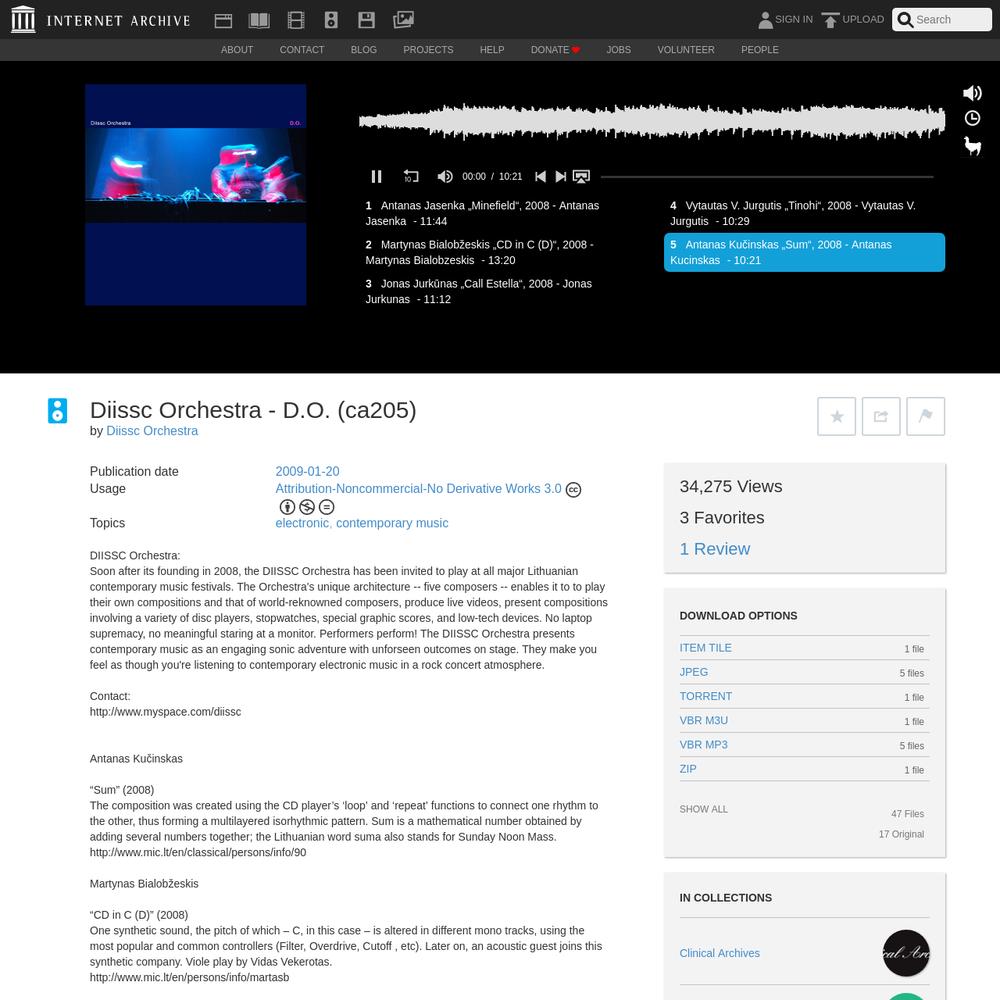Skip to next track

pyautogui.click(x=561, y=177)
